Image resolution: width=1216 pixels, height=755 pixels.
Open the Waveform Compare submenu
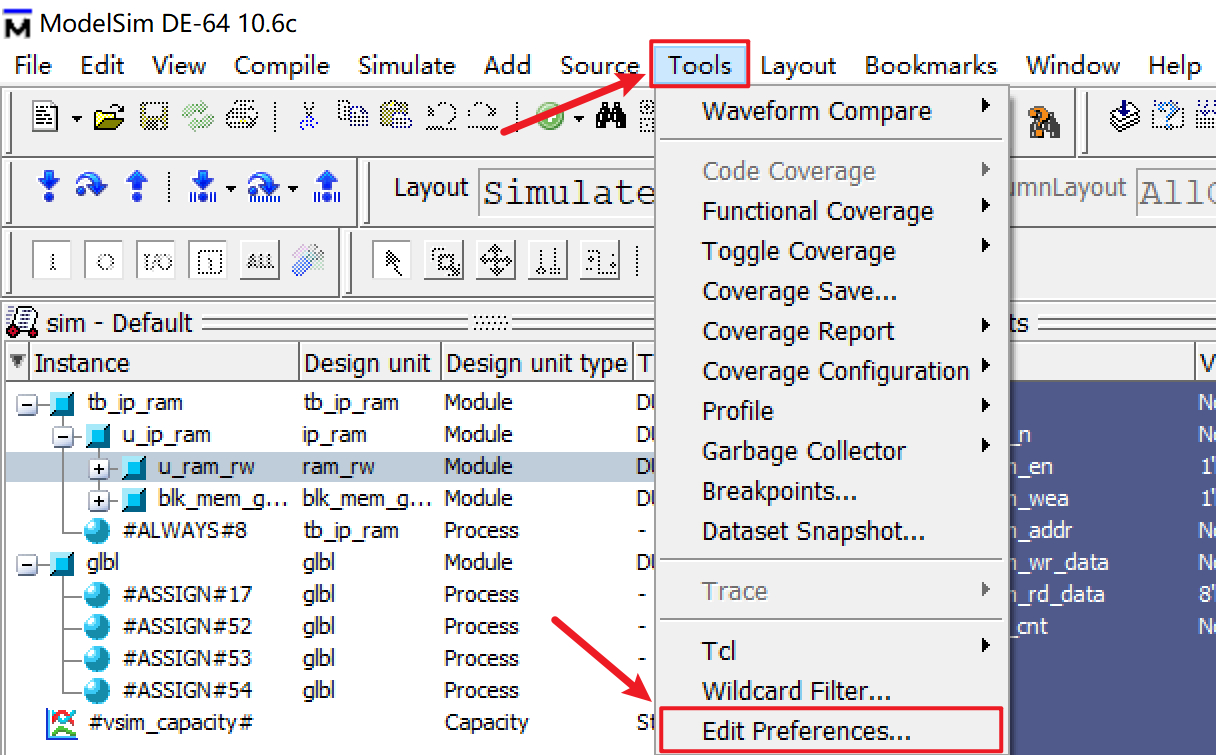833,111
